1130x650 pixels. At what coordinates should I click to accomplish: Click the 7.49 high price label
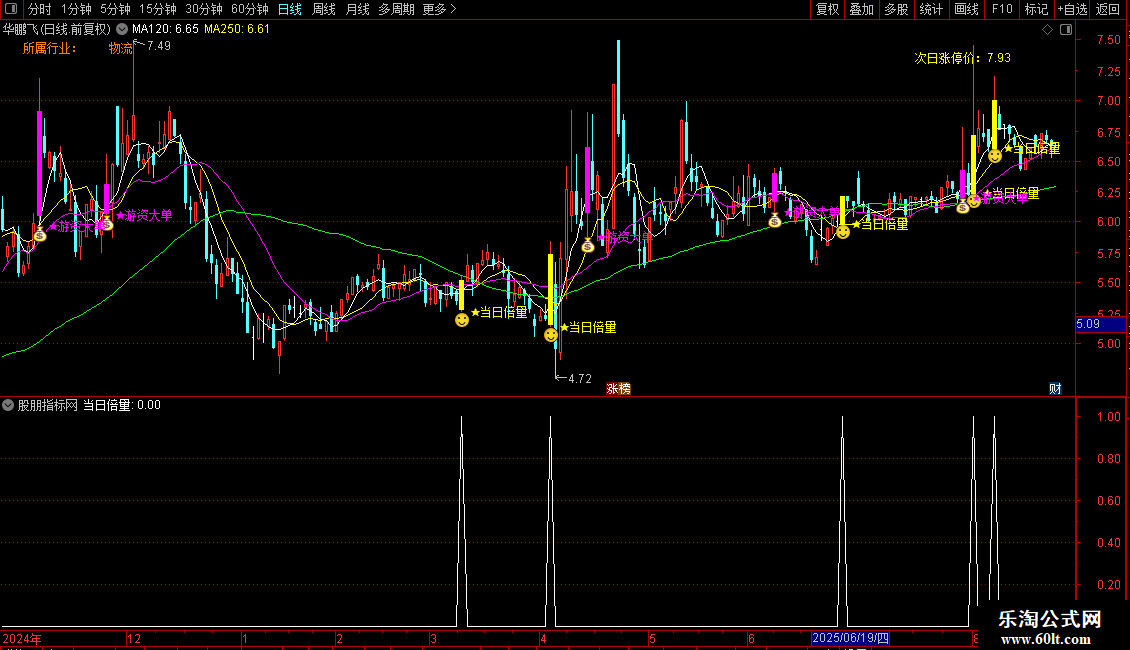coord(159,45)
